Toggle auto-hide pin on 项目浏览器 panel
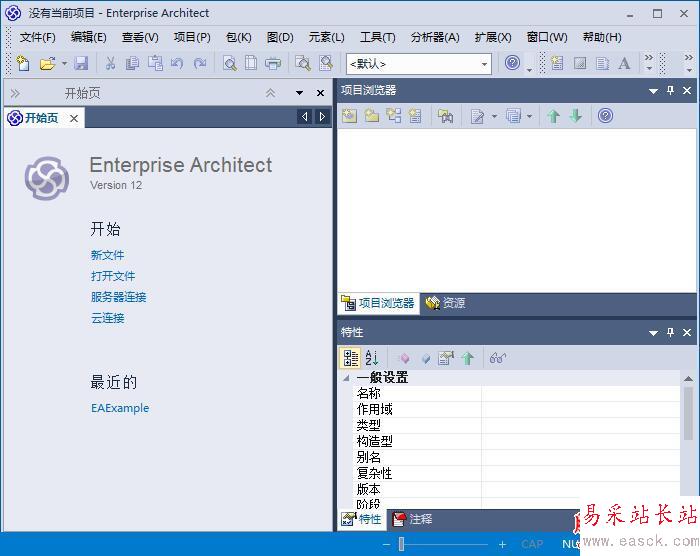Viewport: 700px width, 556px height. pos(670,90)
